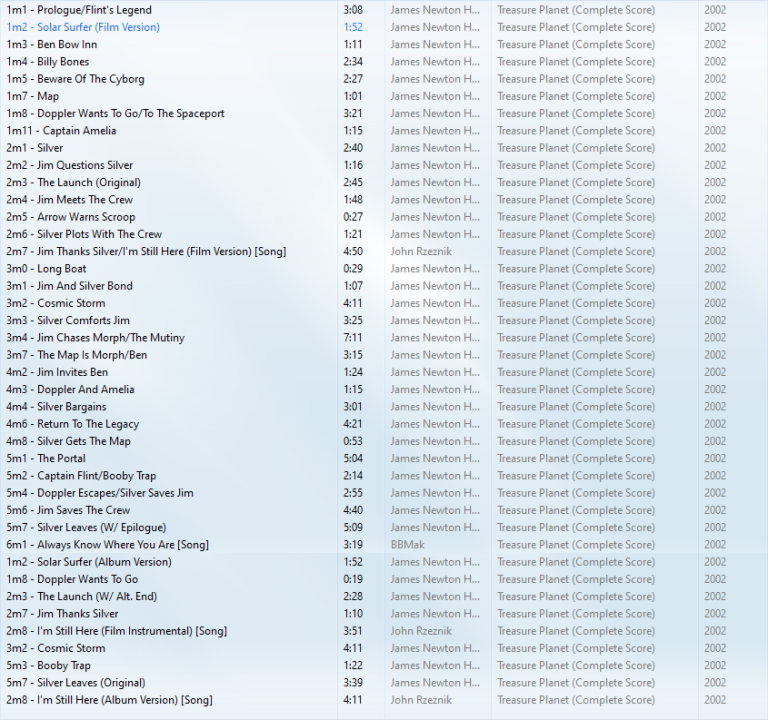
Task: Click the 0:19 track duration
Action: pos(353,579)
